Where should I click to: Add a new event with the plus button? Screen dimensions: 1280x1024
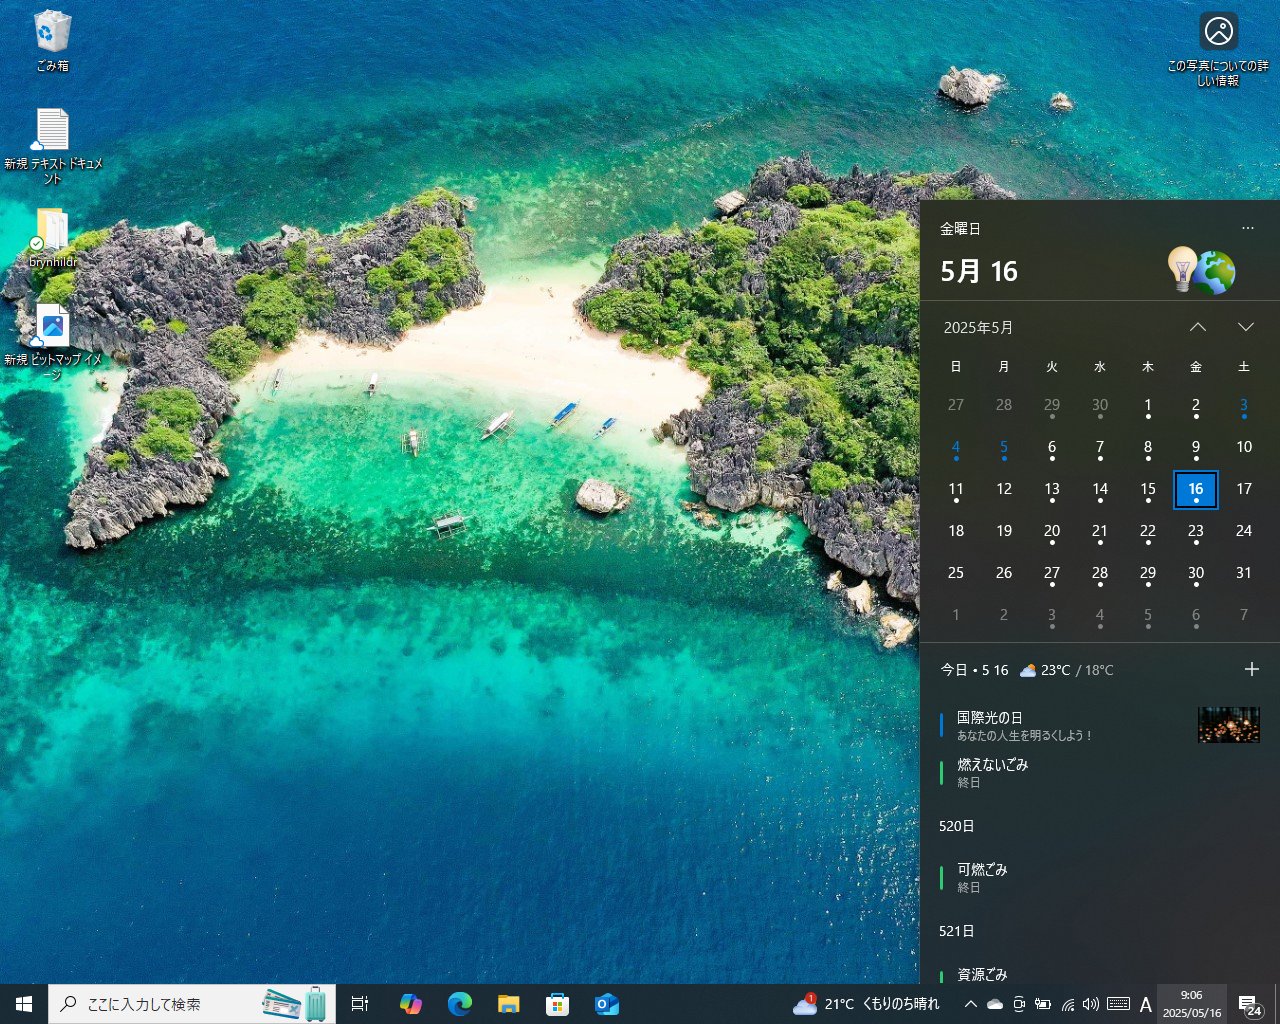click(x=1253, y=669)
